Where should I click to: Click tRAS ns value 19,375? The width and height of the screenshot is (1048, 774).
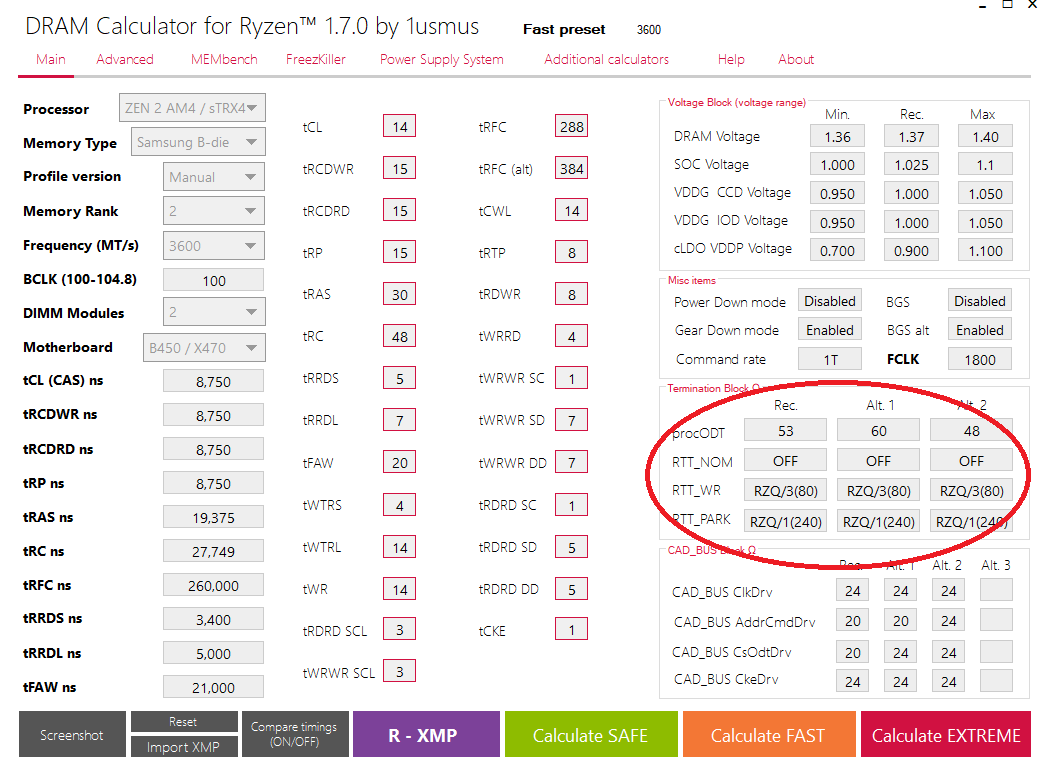(213, 517)
